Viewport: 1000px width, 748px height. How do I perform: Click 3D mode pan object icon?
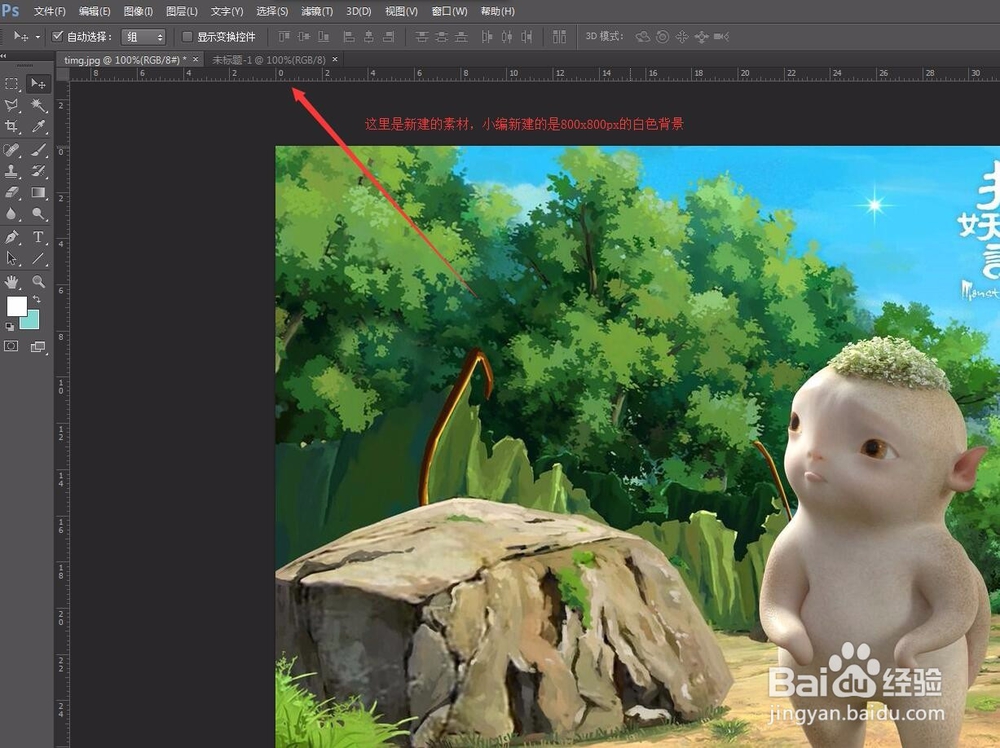pos(682,37)
